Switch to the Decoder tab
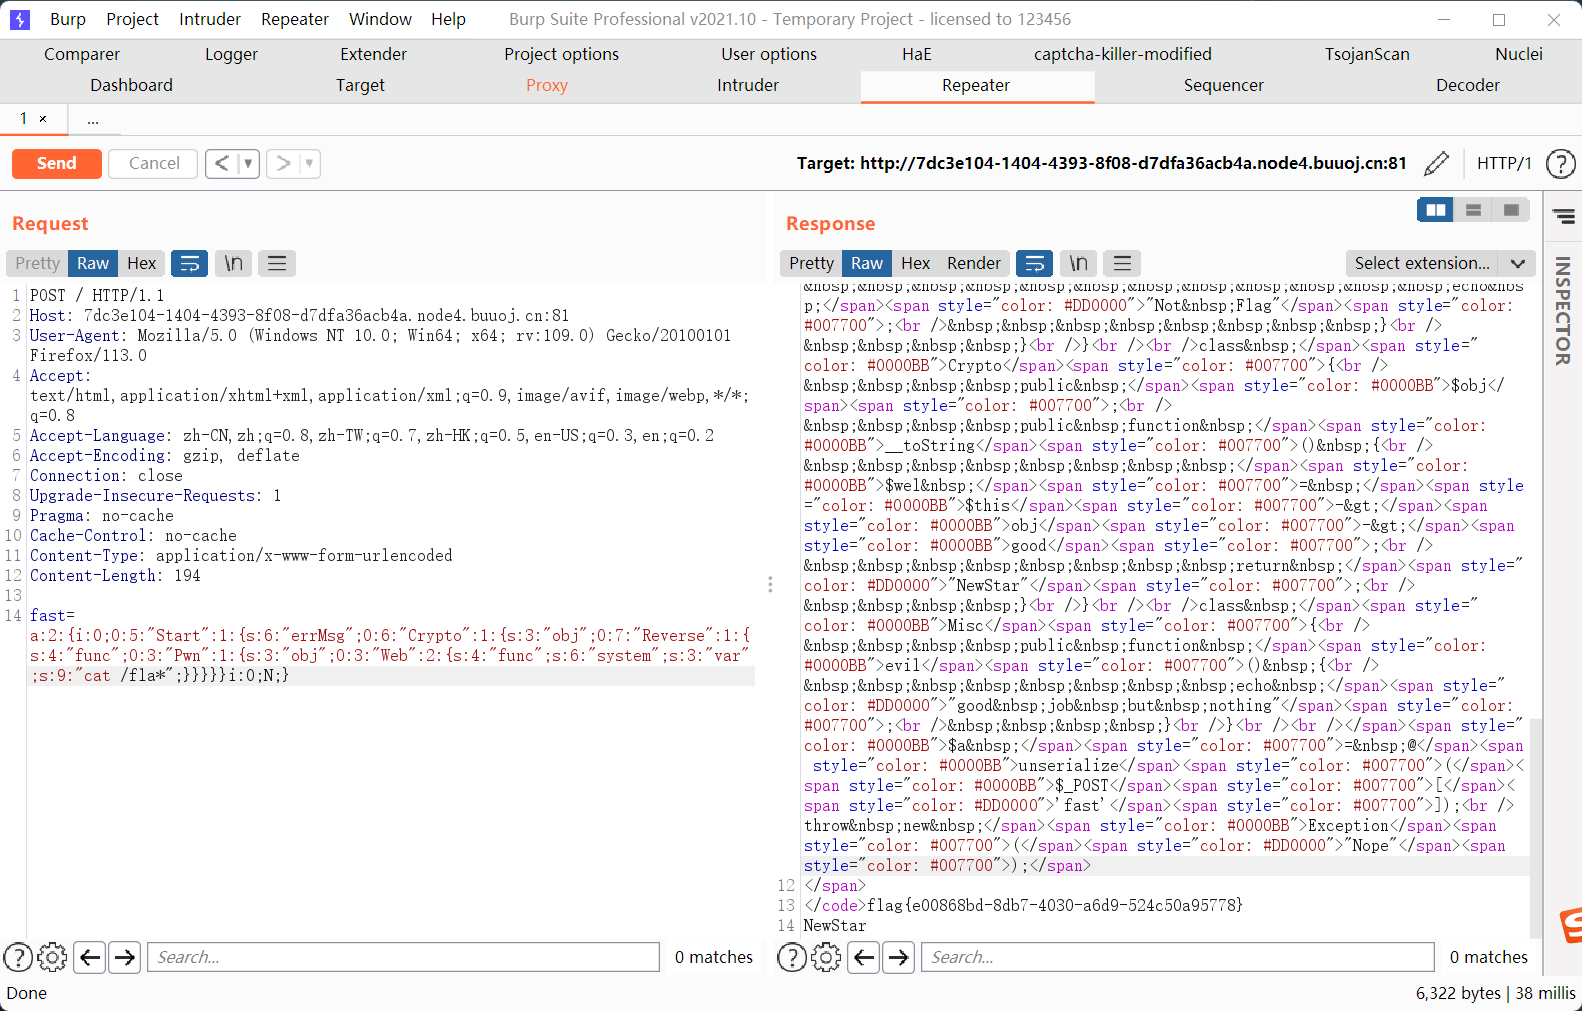 tap(1468, 85)
